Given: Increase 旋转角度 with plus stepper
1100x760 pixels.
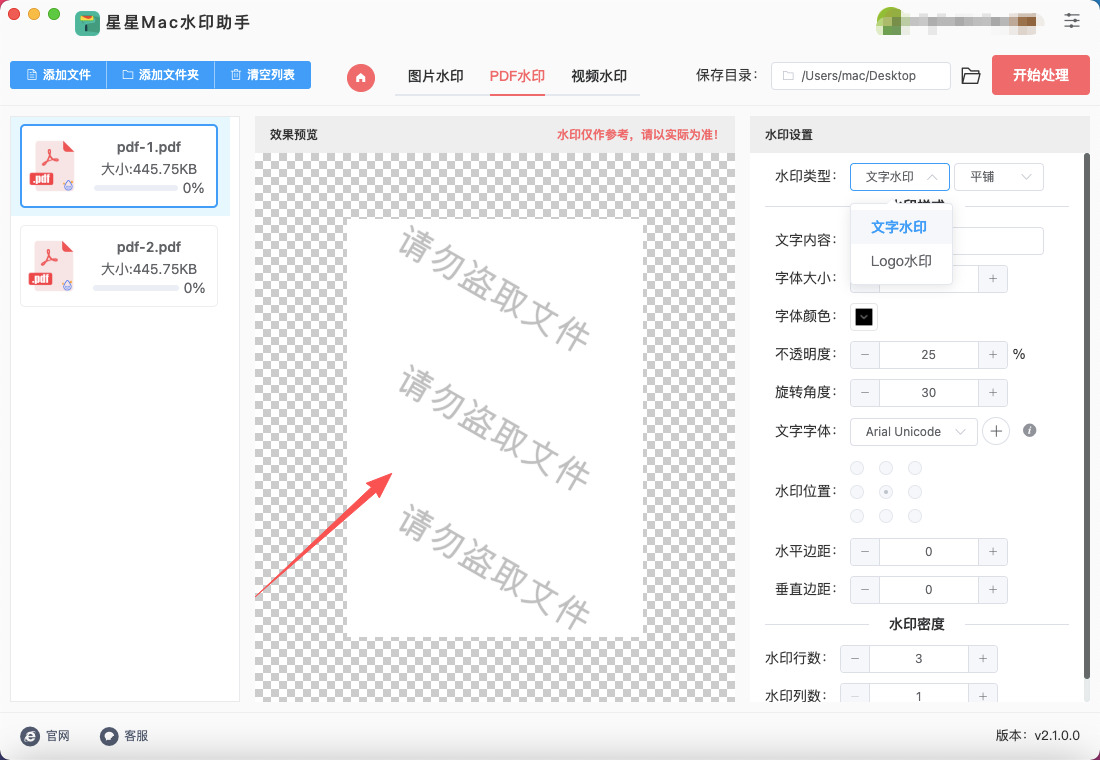Looking at the screenshot, I should [x=992, y=393].
